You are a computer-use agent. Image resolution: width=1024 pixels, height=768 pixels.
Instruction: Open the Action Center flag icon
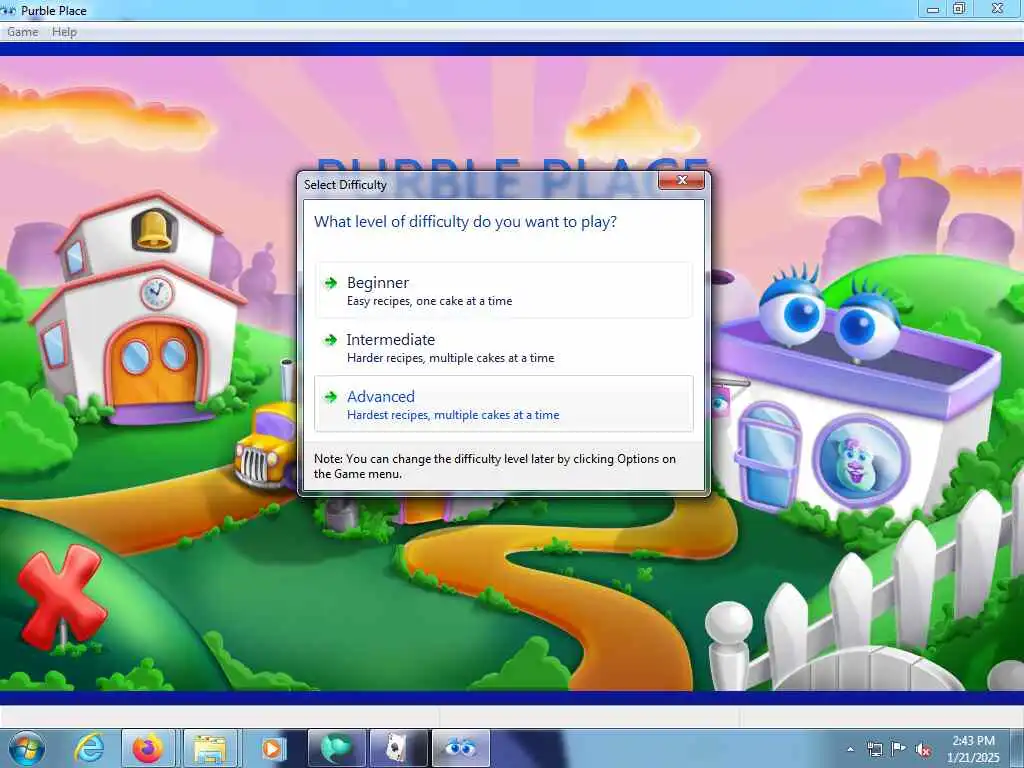pos(899,749)
